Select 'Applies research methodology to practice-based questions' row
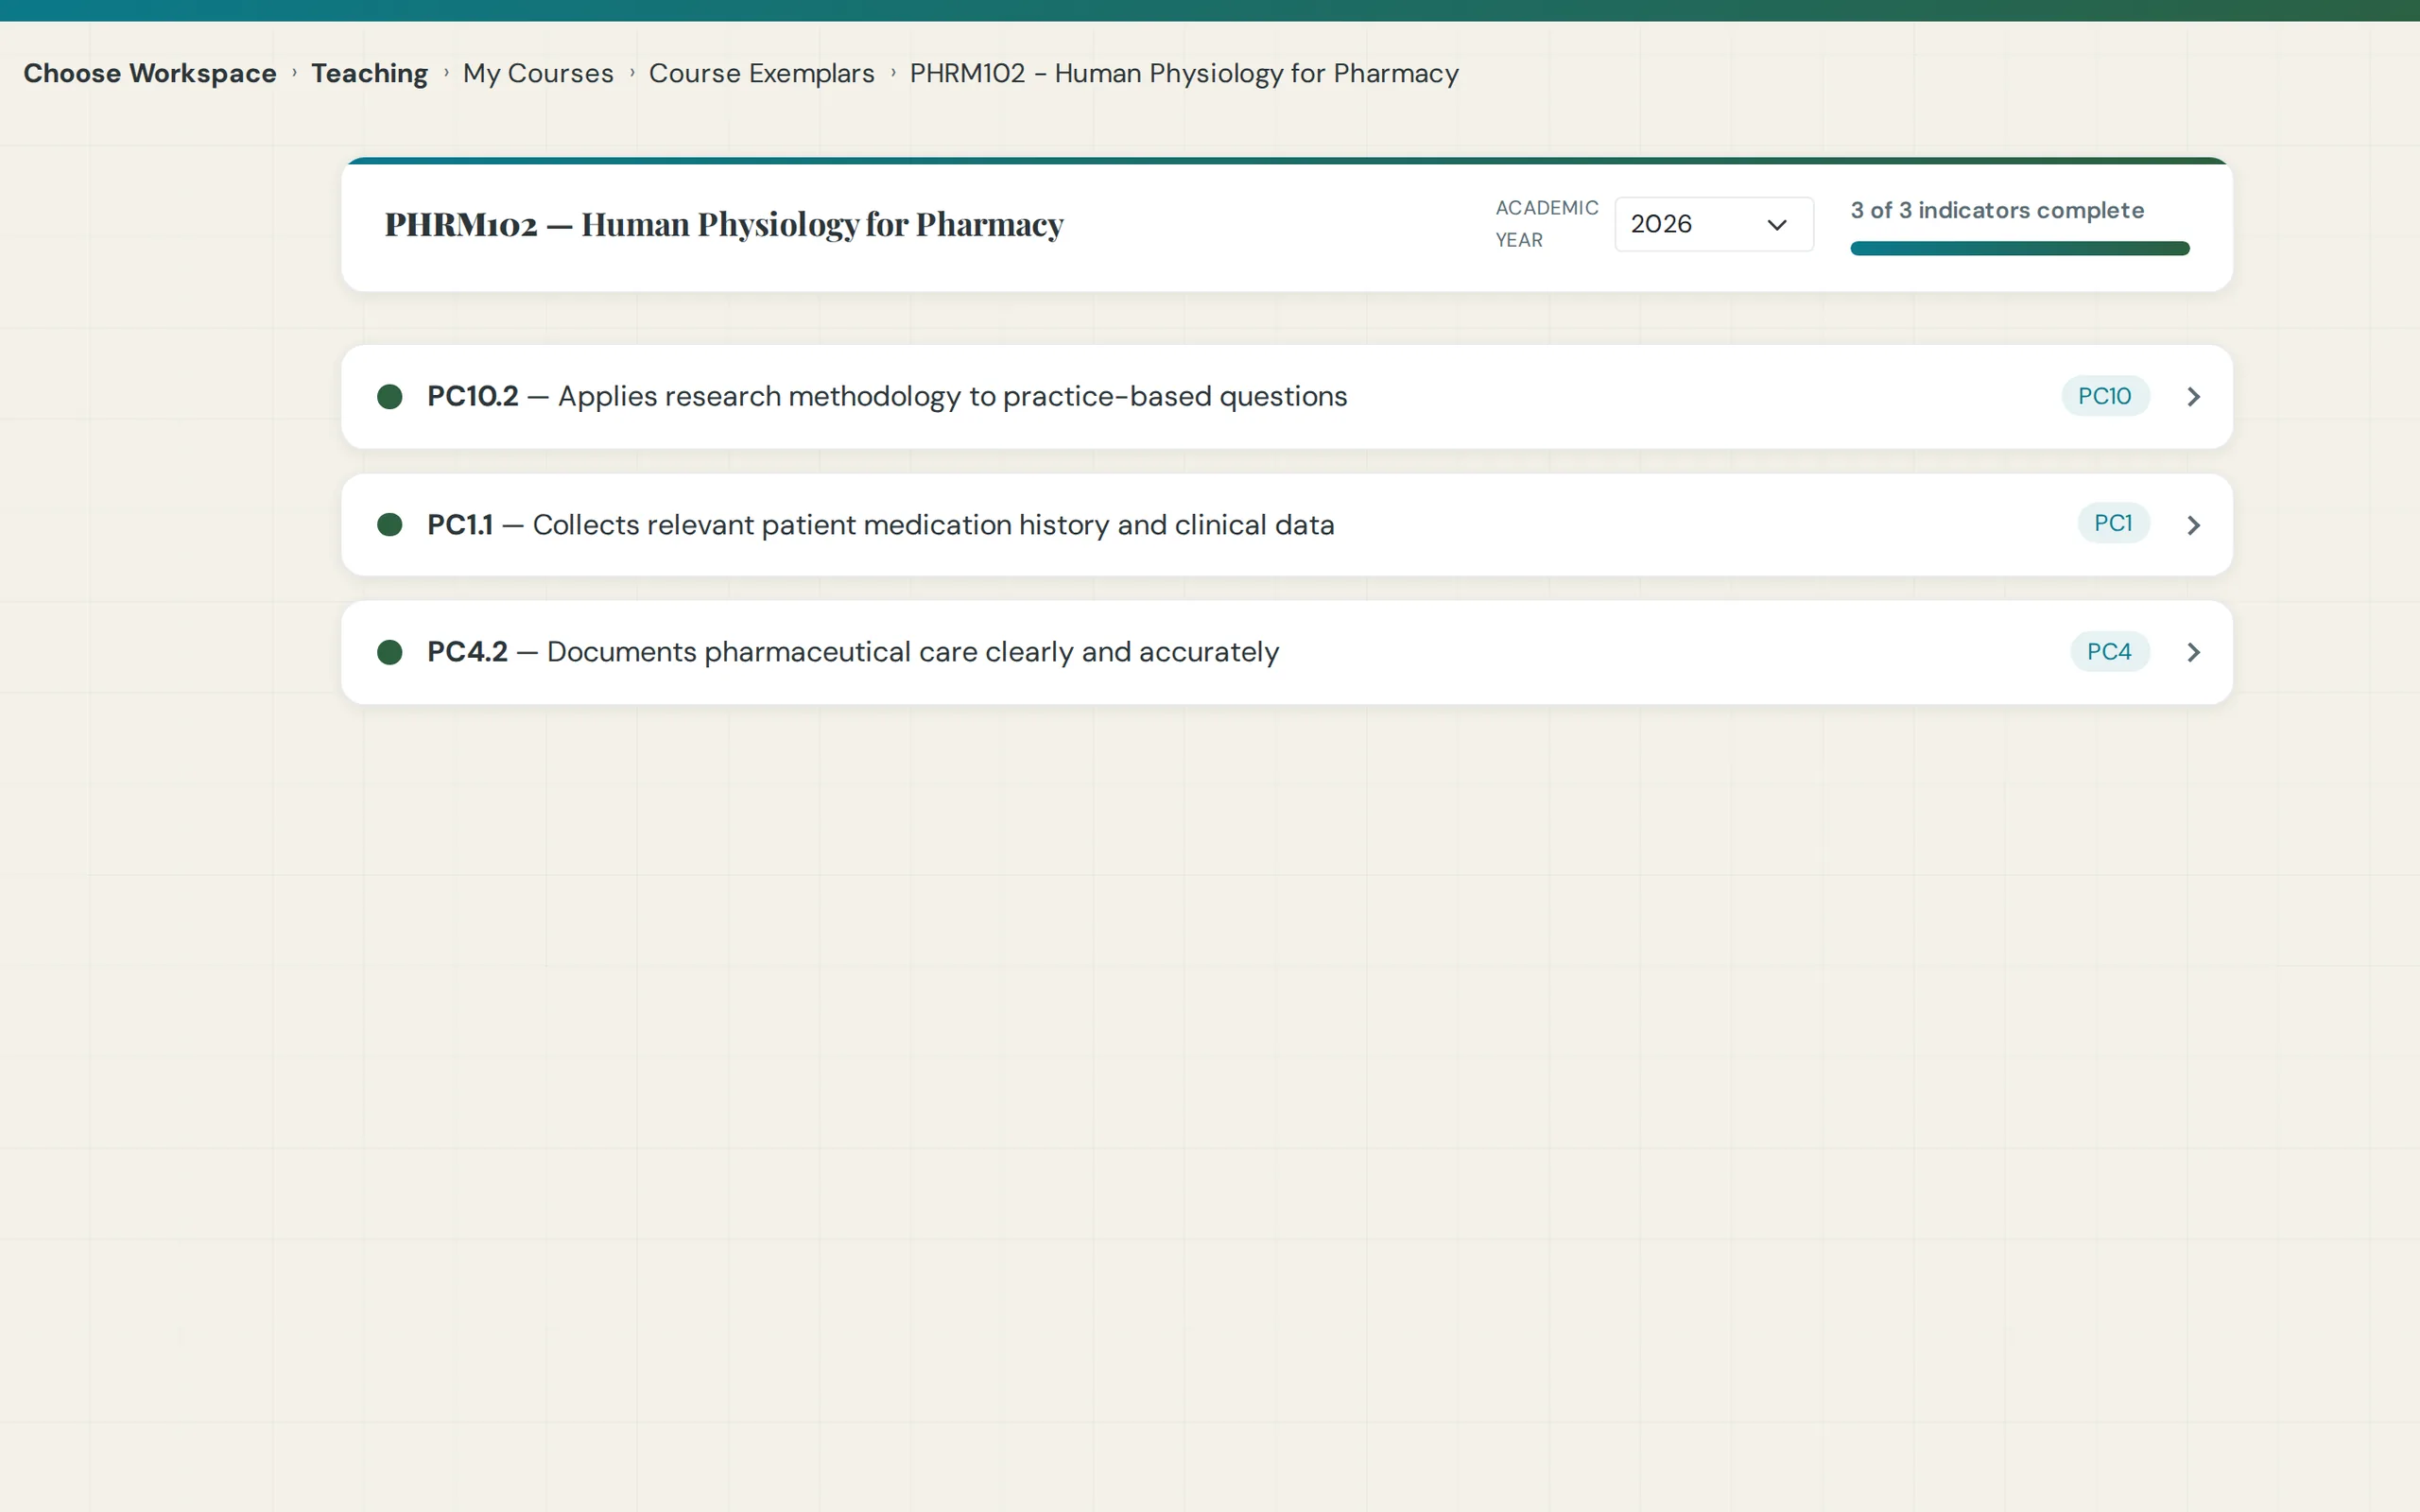Viewport: 2420px width, 1512px height. 1287,397
